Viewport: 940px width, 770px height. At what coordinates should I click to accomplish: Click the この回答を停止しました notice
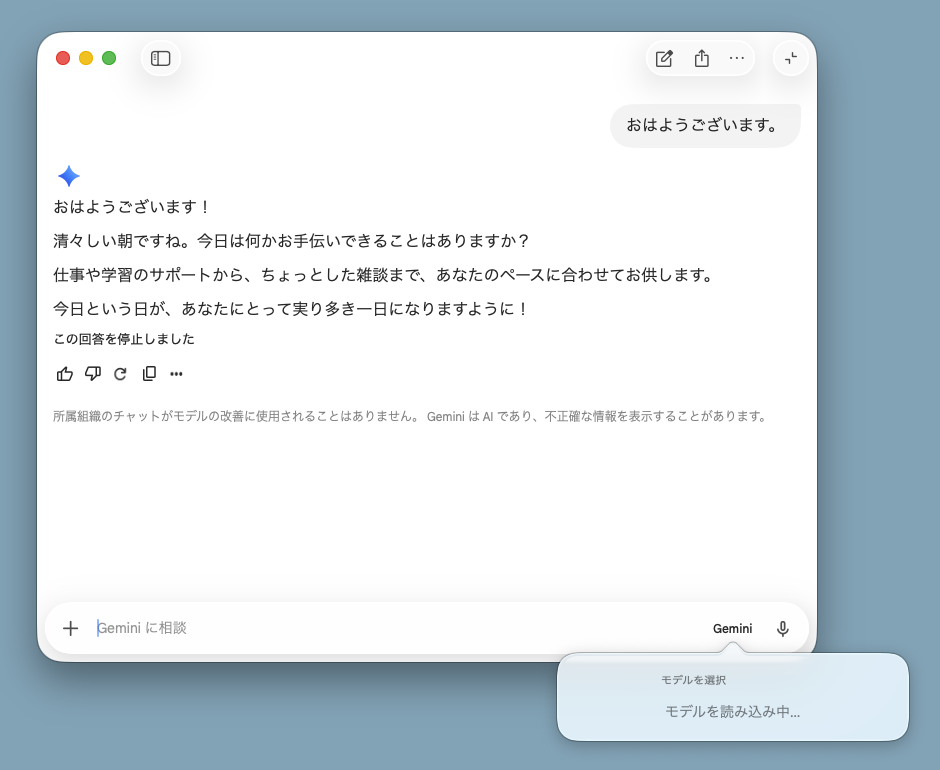(x=124, y=339)
